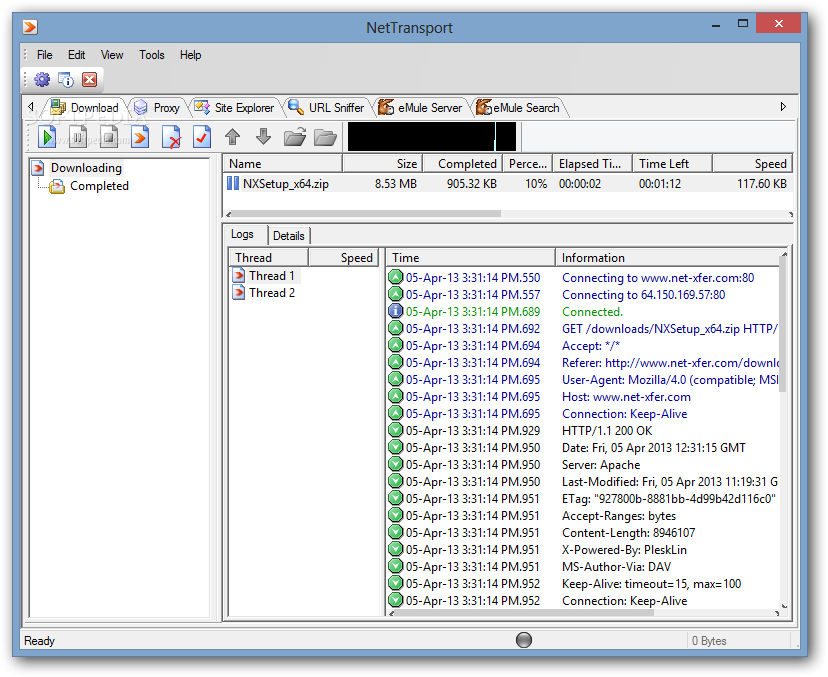Click the open folder with arrow icon
This screenshot has width=828, height=677.
click(295, 137)
